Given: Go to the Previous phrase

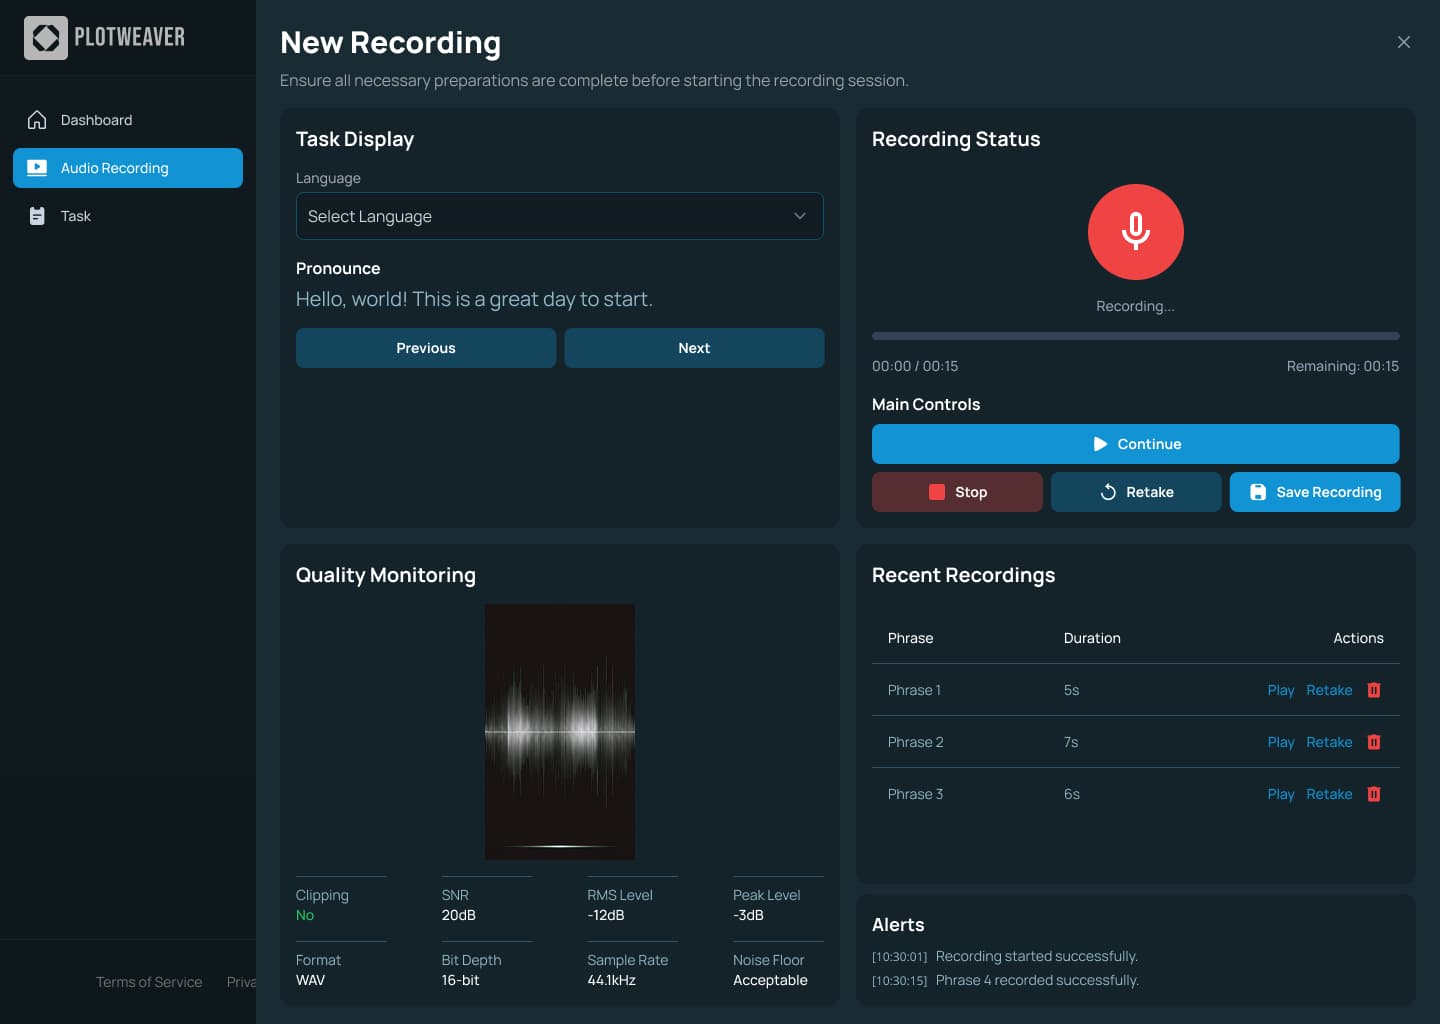Looking at the screenshot, I should pyautogui.click(x=426, y=348).
